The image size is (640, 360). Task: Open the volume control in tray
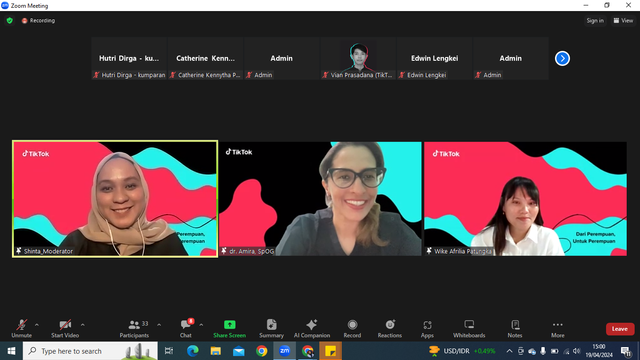pyautogui.click(x=576, y=351)
